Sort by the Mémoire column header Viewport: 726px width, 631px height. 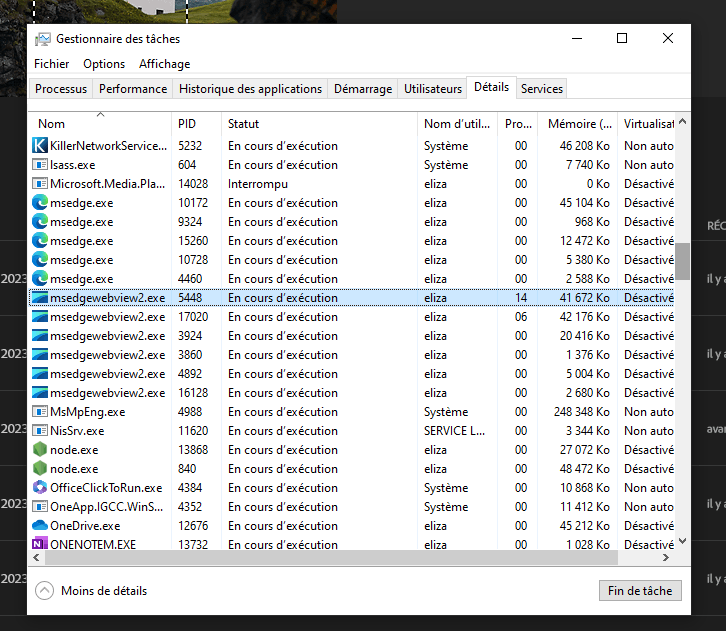tap(577, 124)
